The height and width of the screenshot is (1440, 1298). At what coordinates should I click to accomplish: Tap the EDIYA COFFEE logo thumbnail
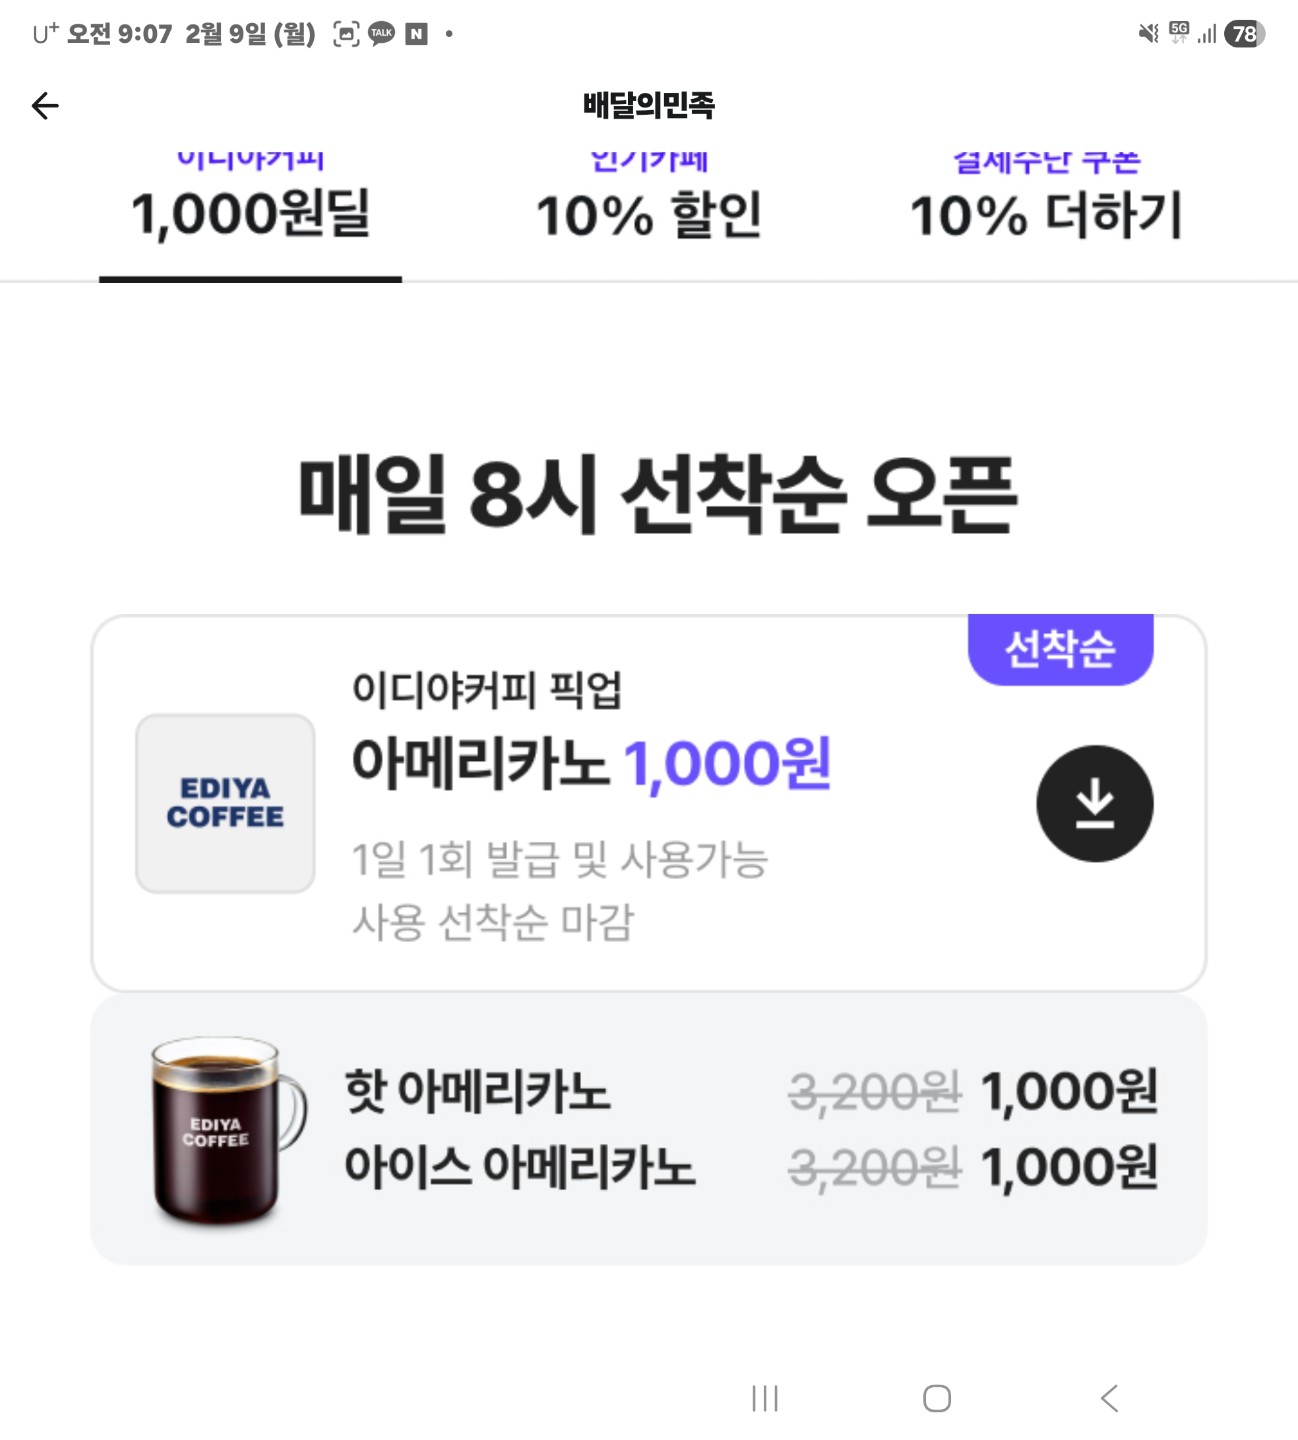[225, 803]
